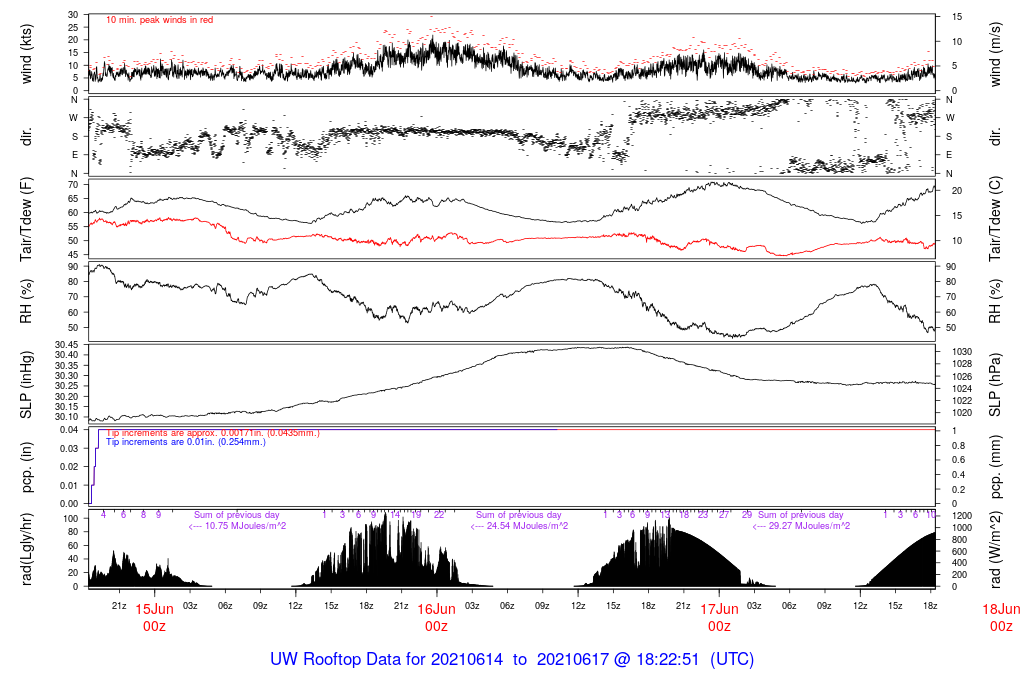Image resolution: width=1024 pixels, height=700 pixels.
Task: Click the 'rad (W/m^2)' axis label
Action: point(995,549)
